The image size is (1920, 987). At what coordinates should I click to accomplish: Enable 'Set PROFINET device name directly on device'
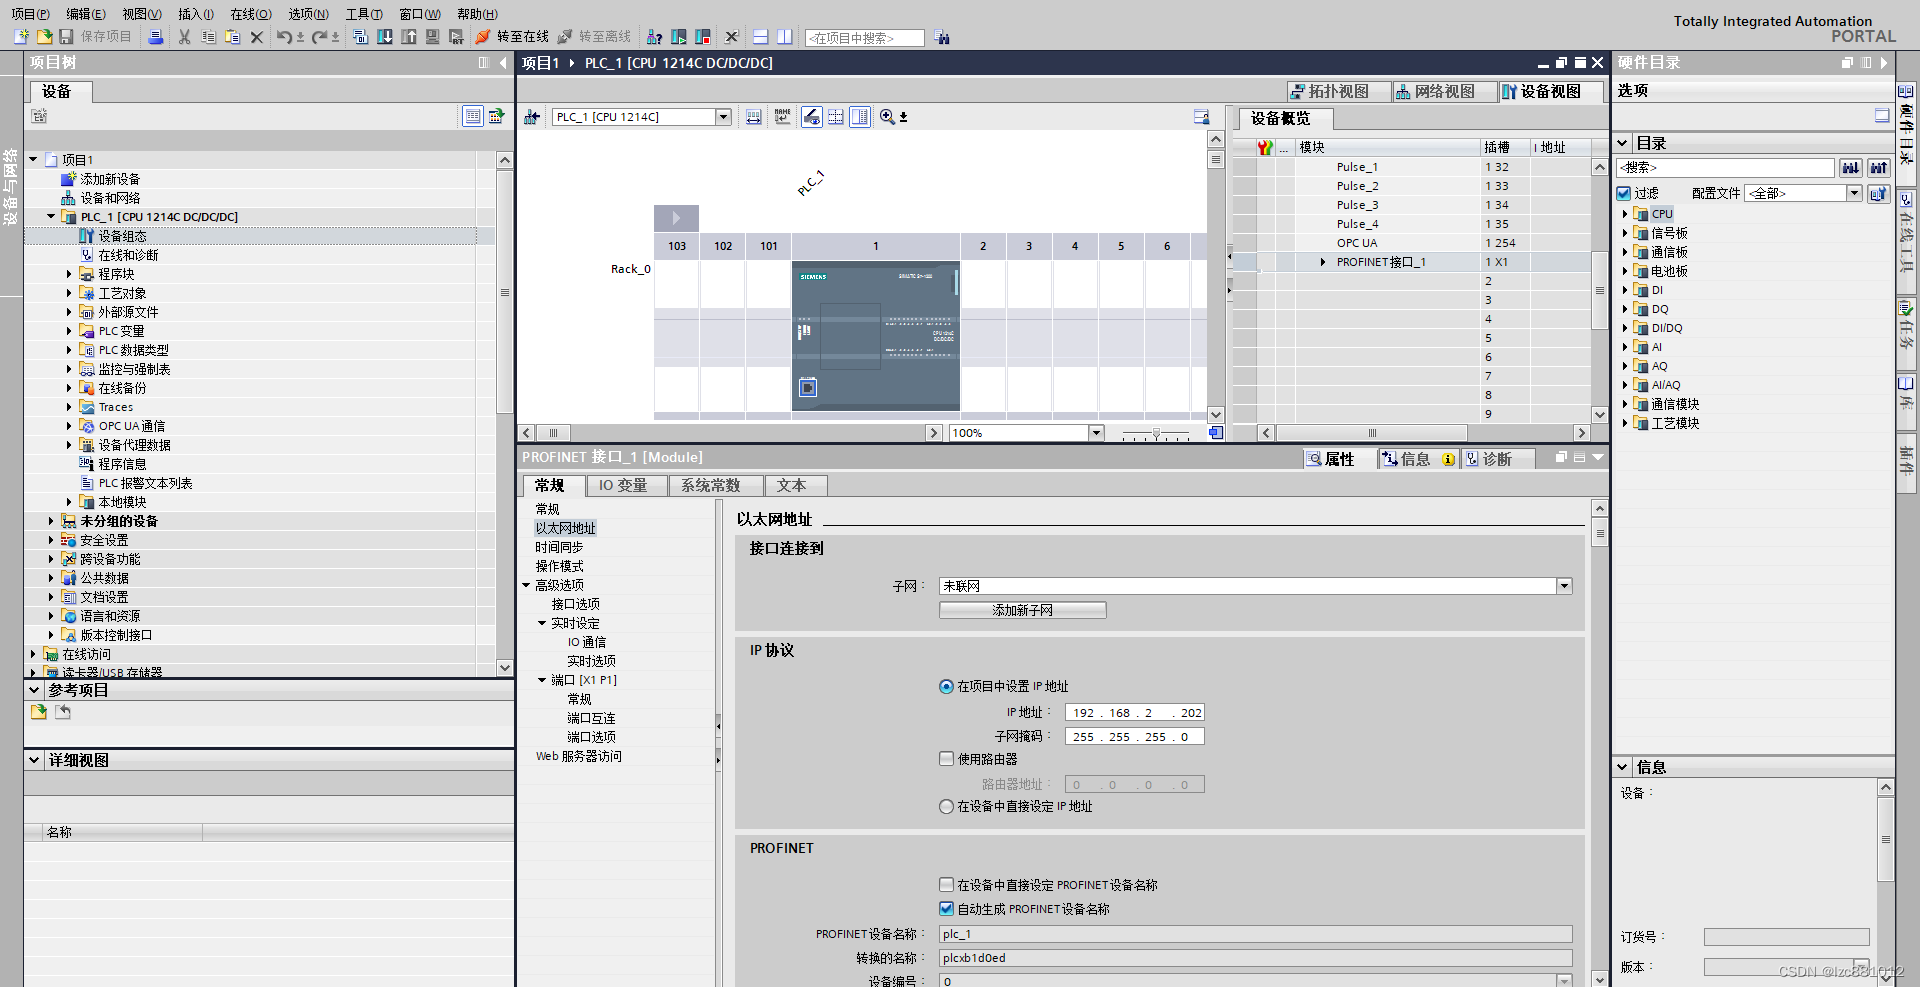pyautogui.click(x=946, y=885)
